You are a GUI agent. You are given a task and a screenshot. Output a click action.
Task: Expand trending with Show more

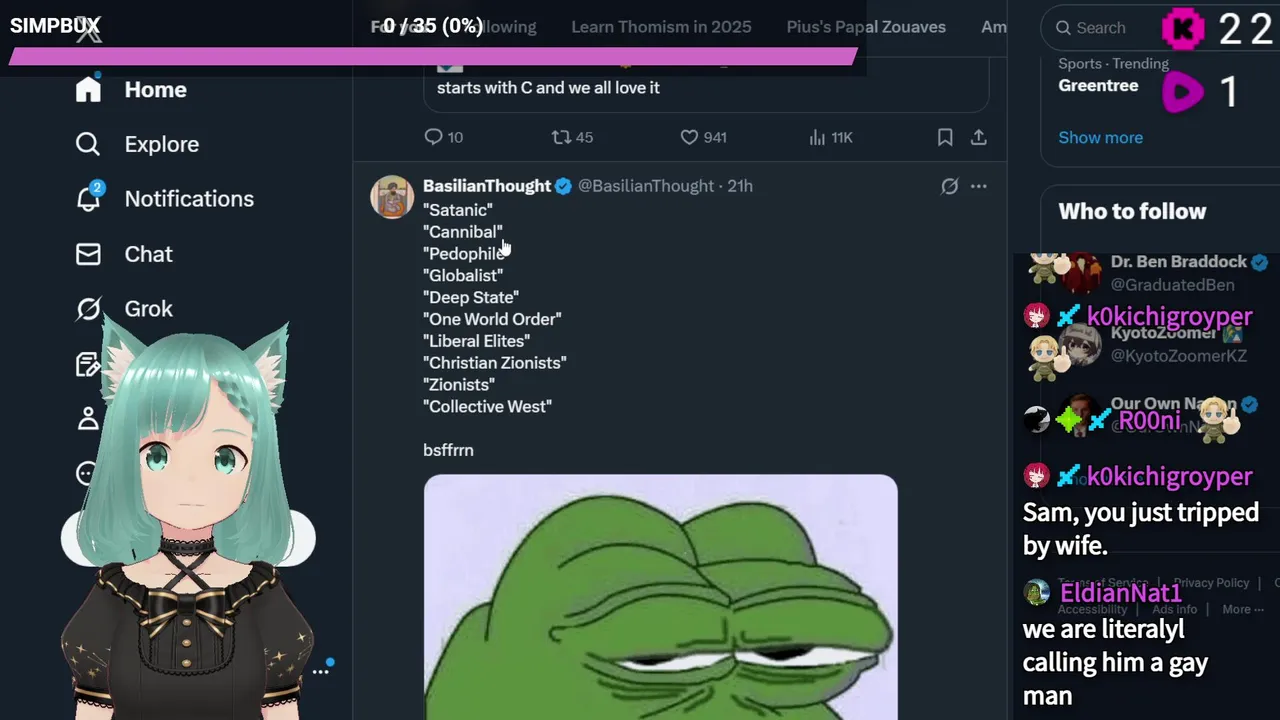pyautogui.click(x=1100, y=138)
